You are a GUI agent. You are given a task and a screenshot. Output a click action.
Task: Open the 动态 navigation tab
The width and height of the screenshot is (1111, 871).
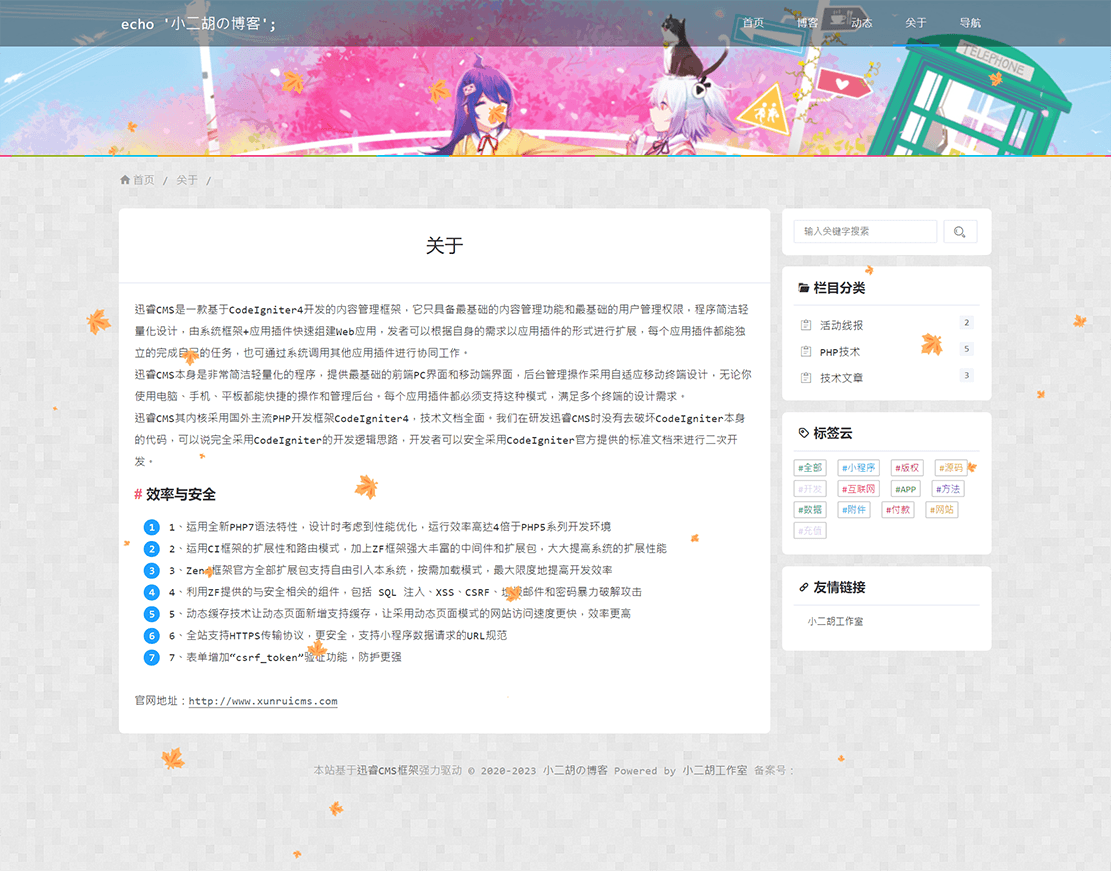tap(862, 23)
